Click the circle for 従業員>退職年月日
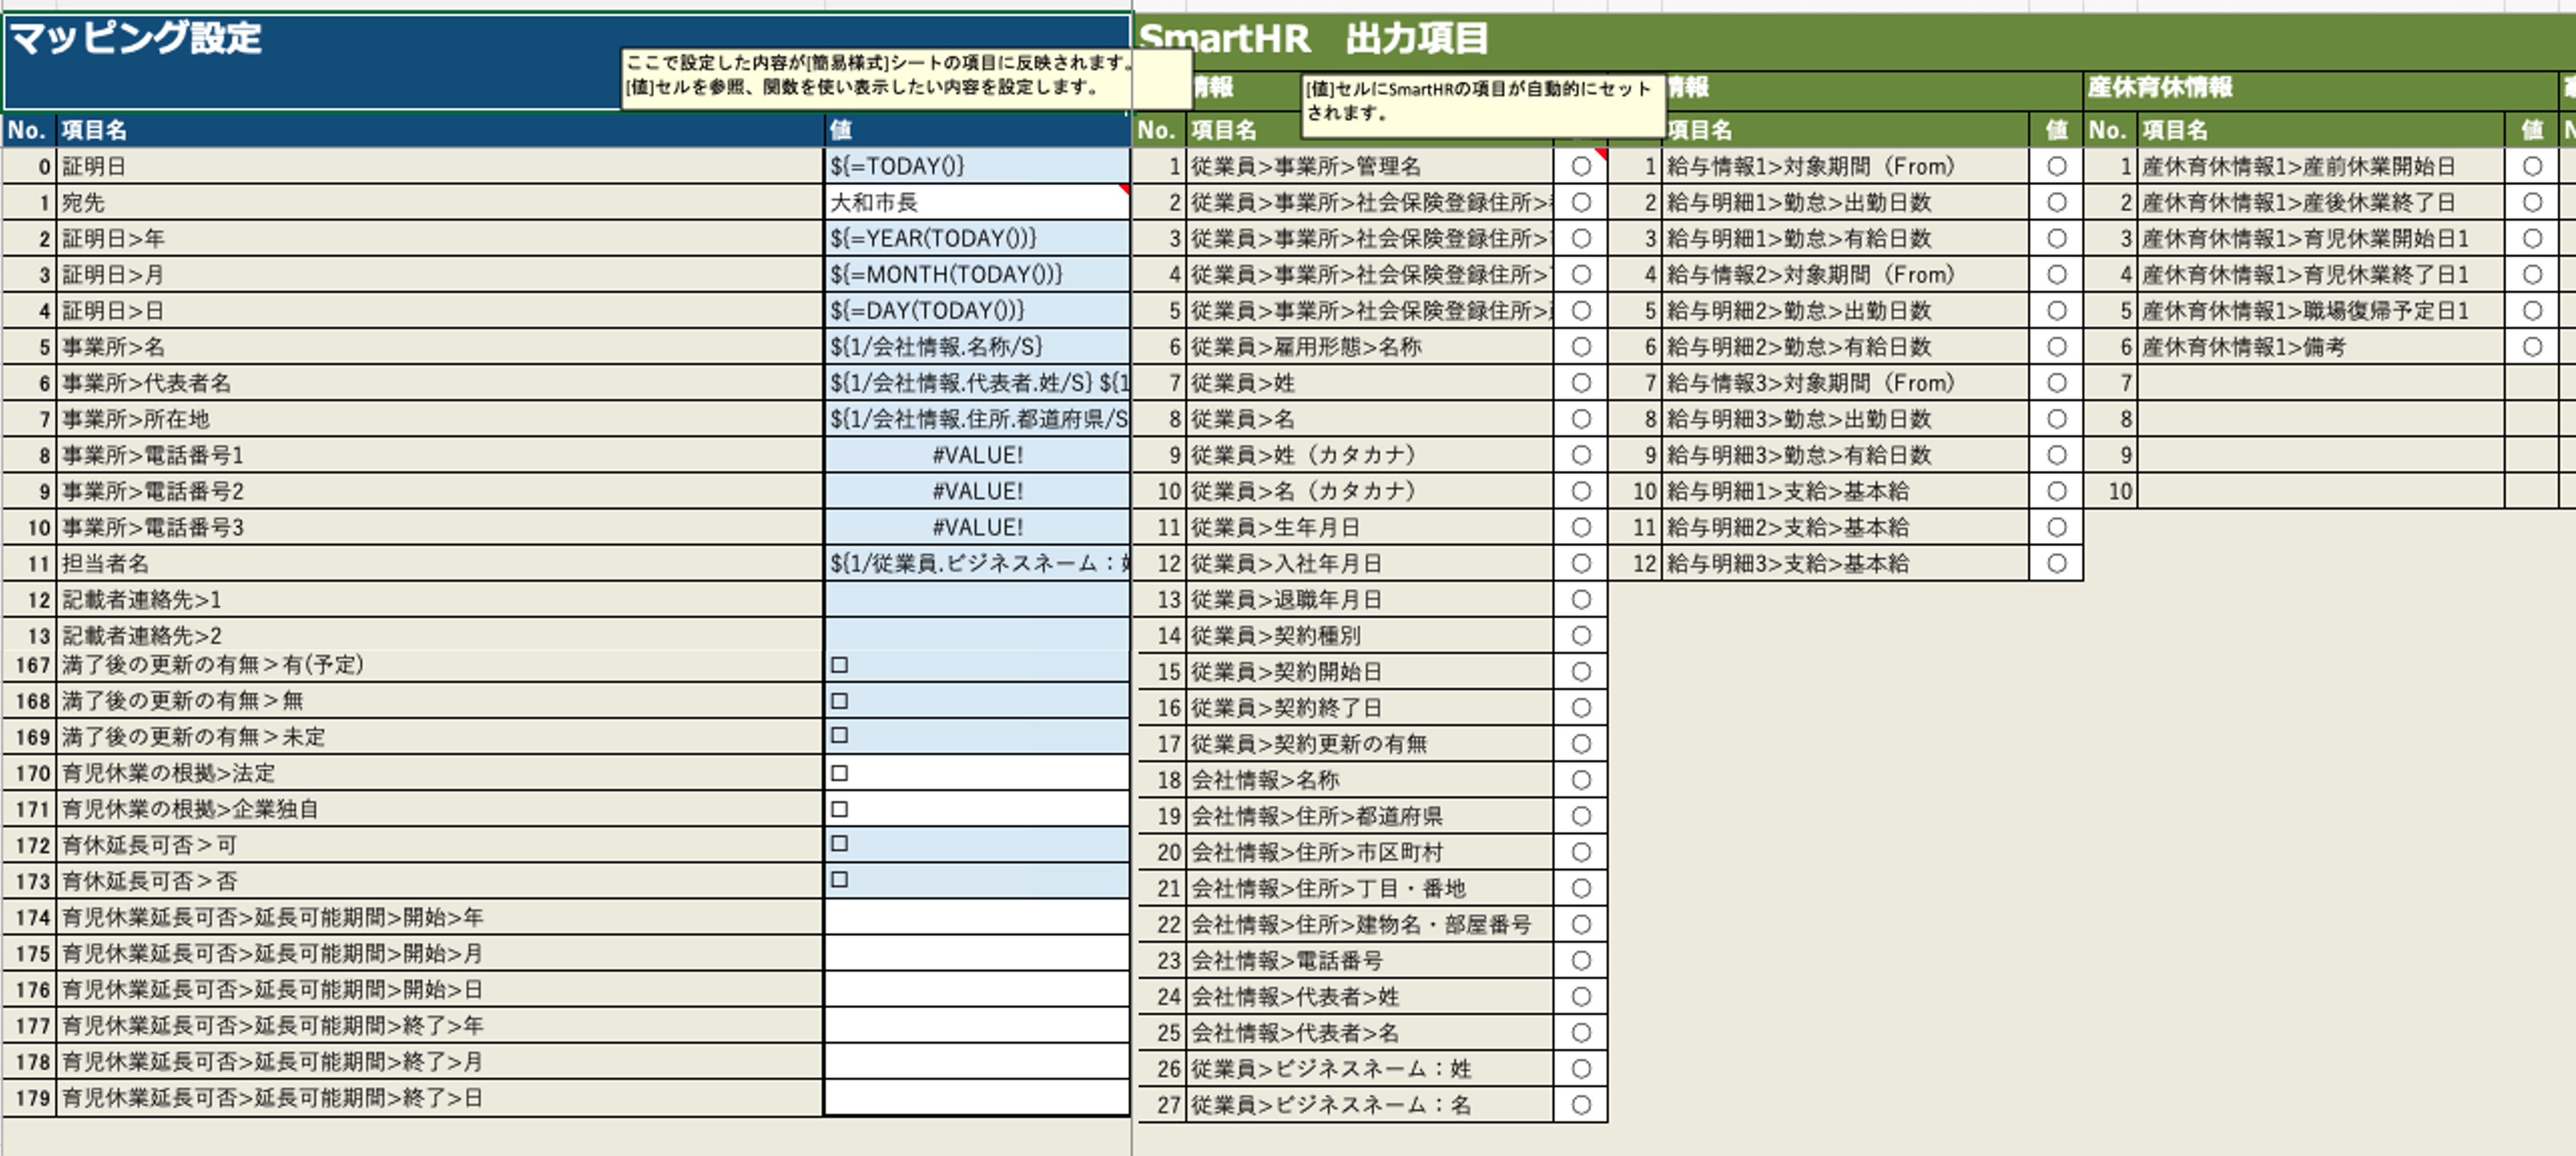Image resolution: width=2576 pixels, height=1156 pixels. (1581, 599)
